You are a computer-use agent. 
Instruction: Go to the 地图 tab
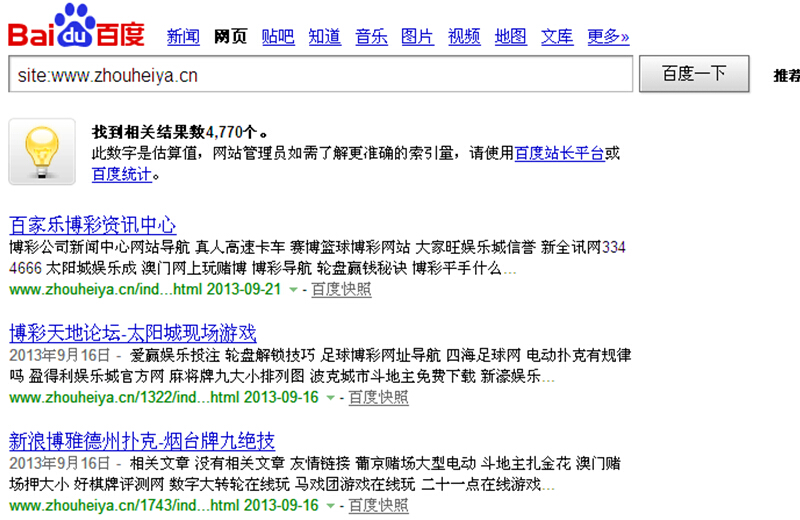click(x=511, y=37)
